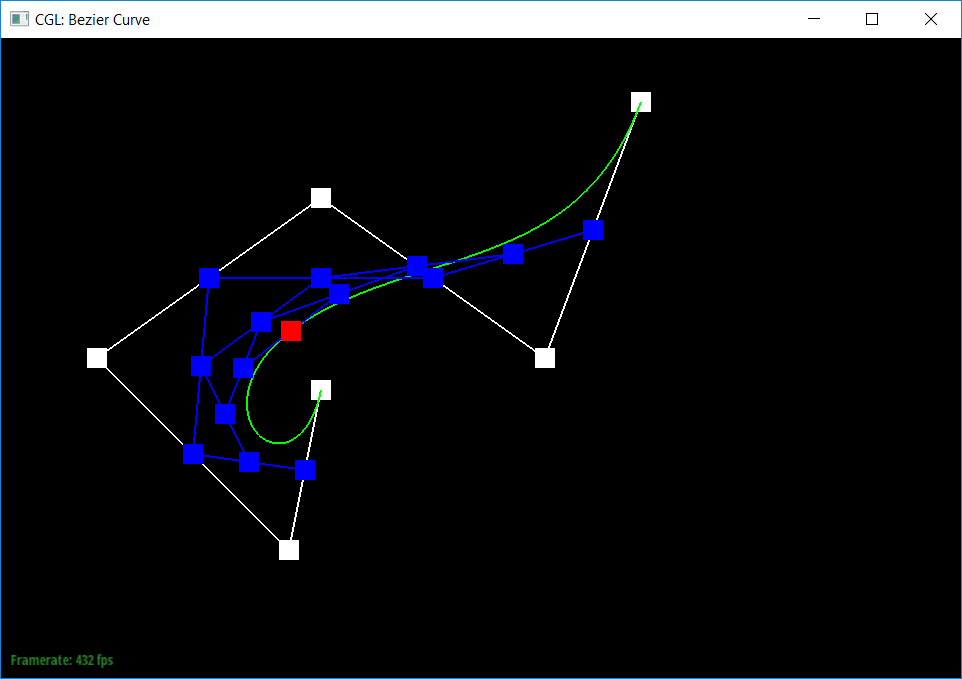Click the white control point at the curve's inner spiral end

pos(321,390)
